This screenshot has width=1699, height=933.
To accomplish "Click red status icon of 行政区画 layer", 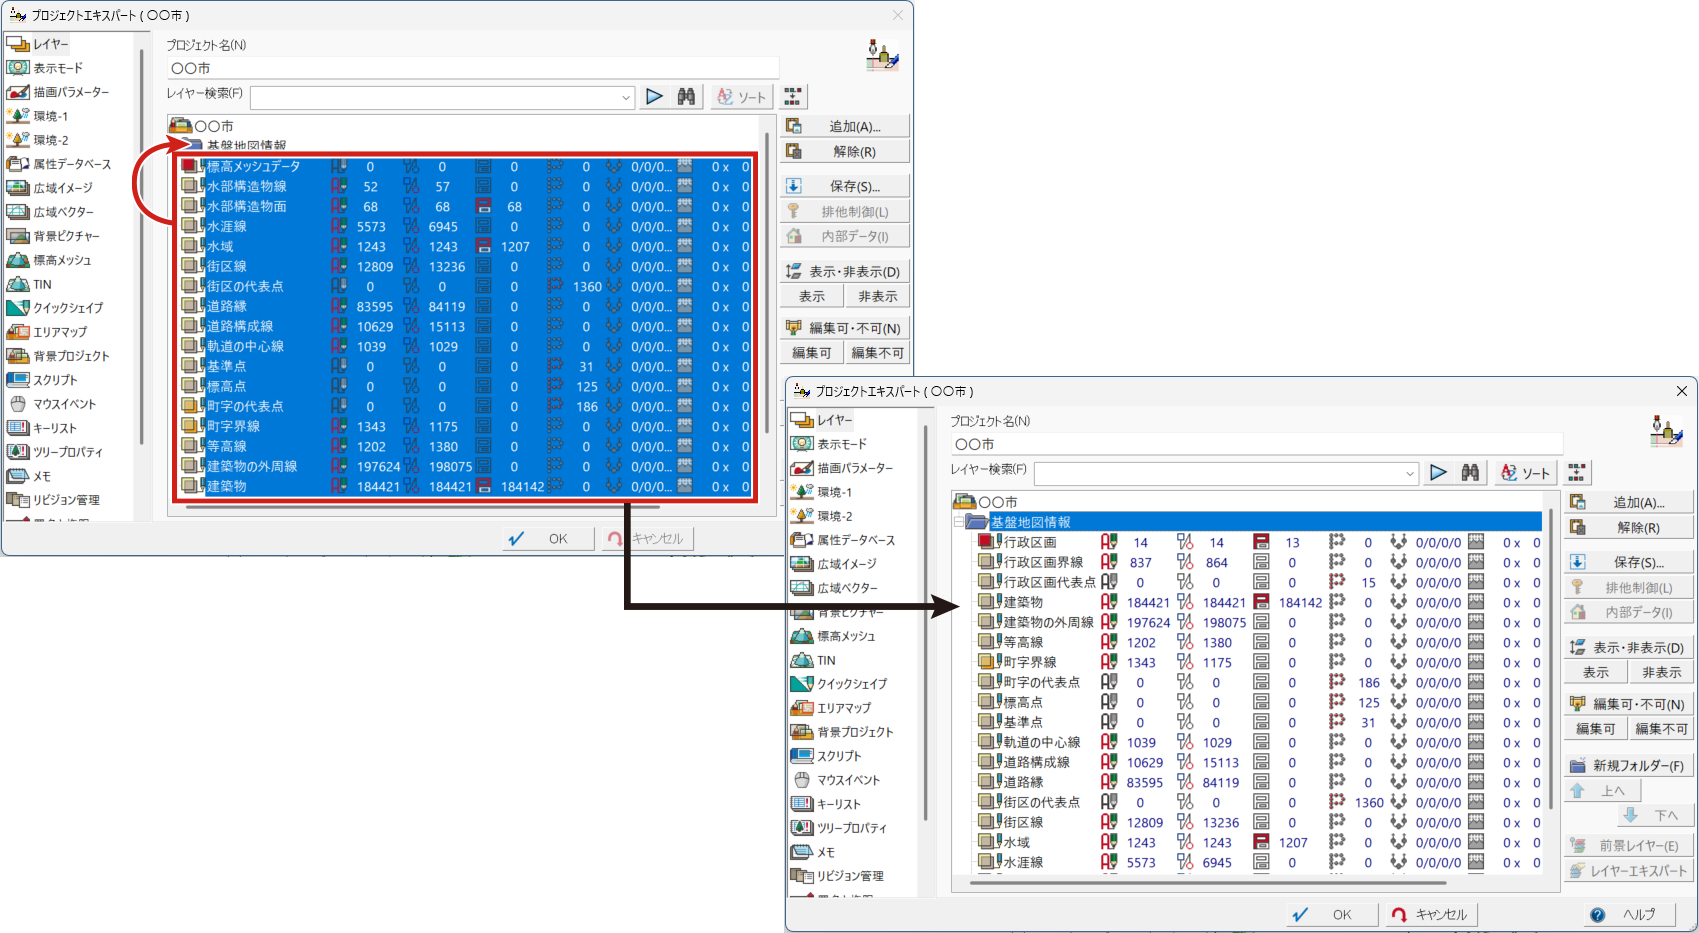I will [x=1261, y=542].
